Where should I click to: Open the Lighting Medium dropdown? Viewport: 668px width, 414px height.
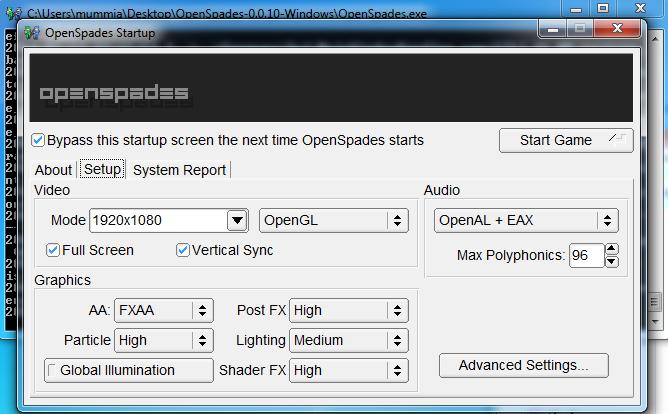click(348, 340)
